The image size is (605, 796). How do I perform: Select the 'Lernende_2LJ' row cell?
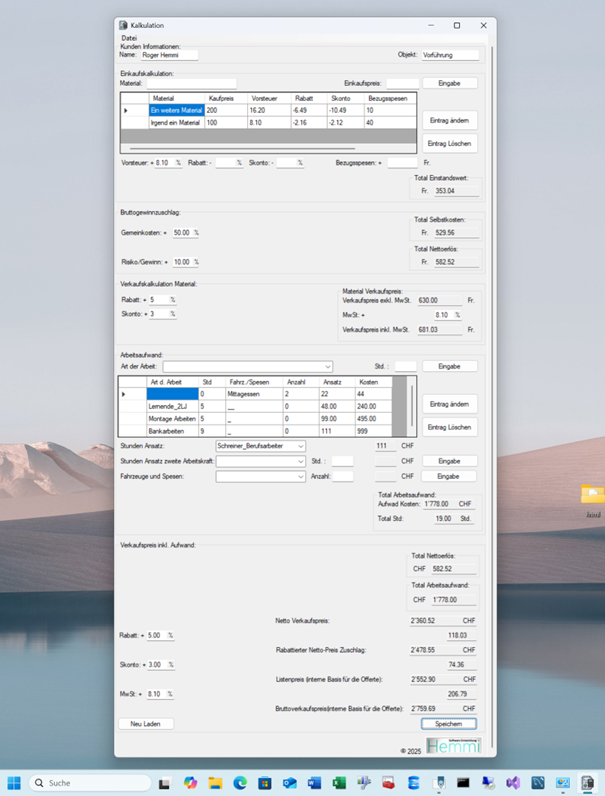tap(173, 407)
